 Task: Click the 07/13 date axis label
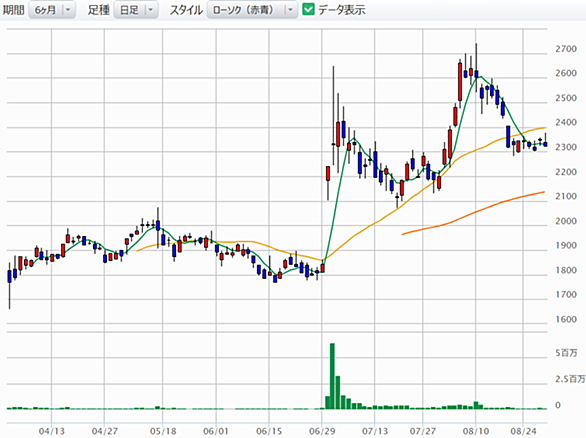coord(374,431)
